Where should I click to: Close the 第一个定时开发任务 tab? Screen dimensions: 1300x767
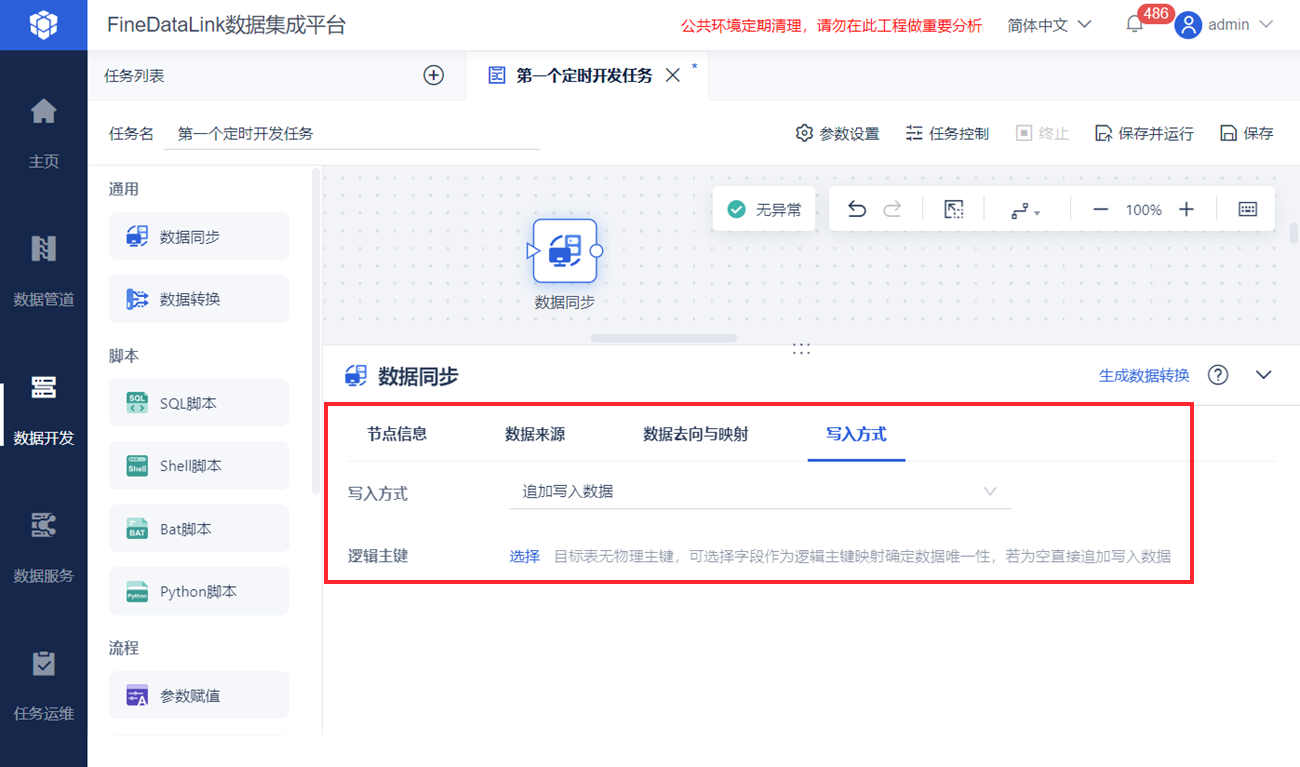point(673,75)
